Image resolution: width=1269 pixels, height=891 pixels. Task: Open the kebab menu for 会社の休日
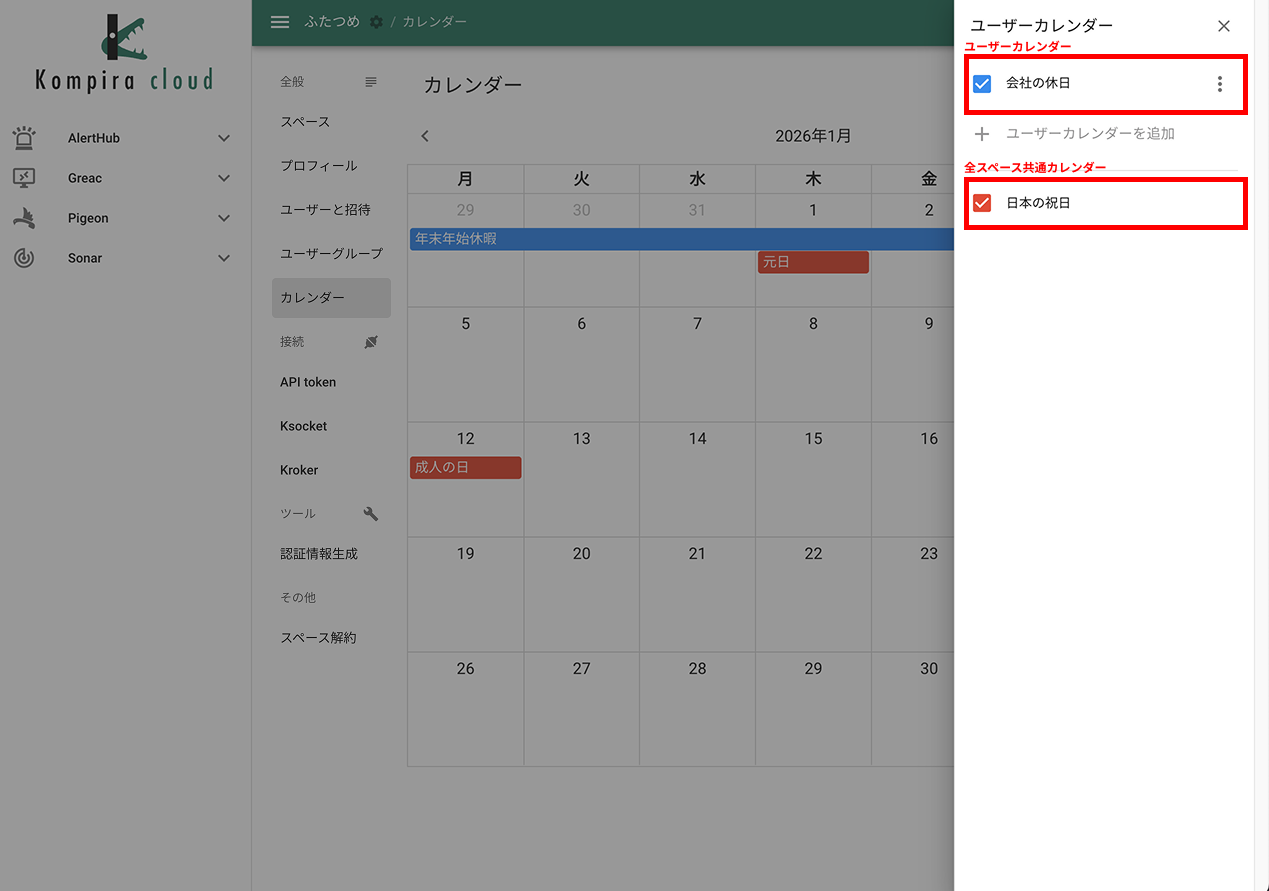click(1219, 84)
